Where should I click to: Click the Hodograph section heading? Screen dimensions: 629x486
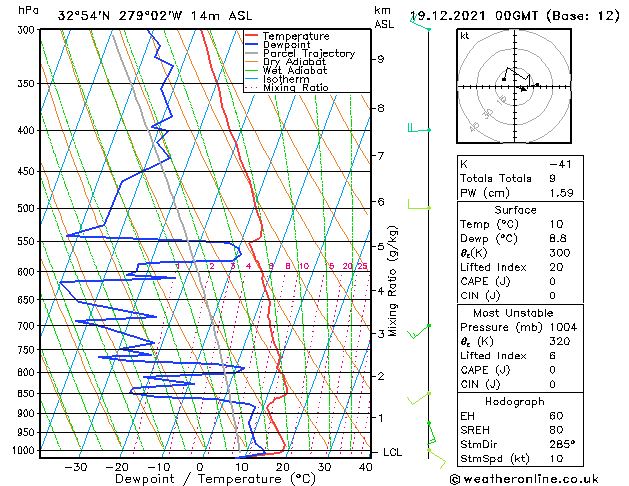click(x=515, y=402)
